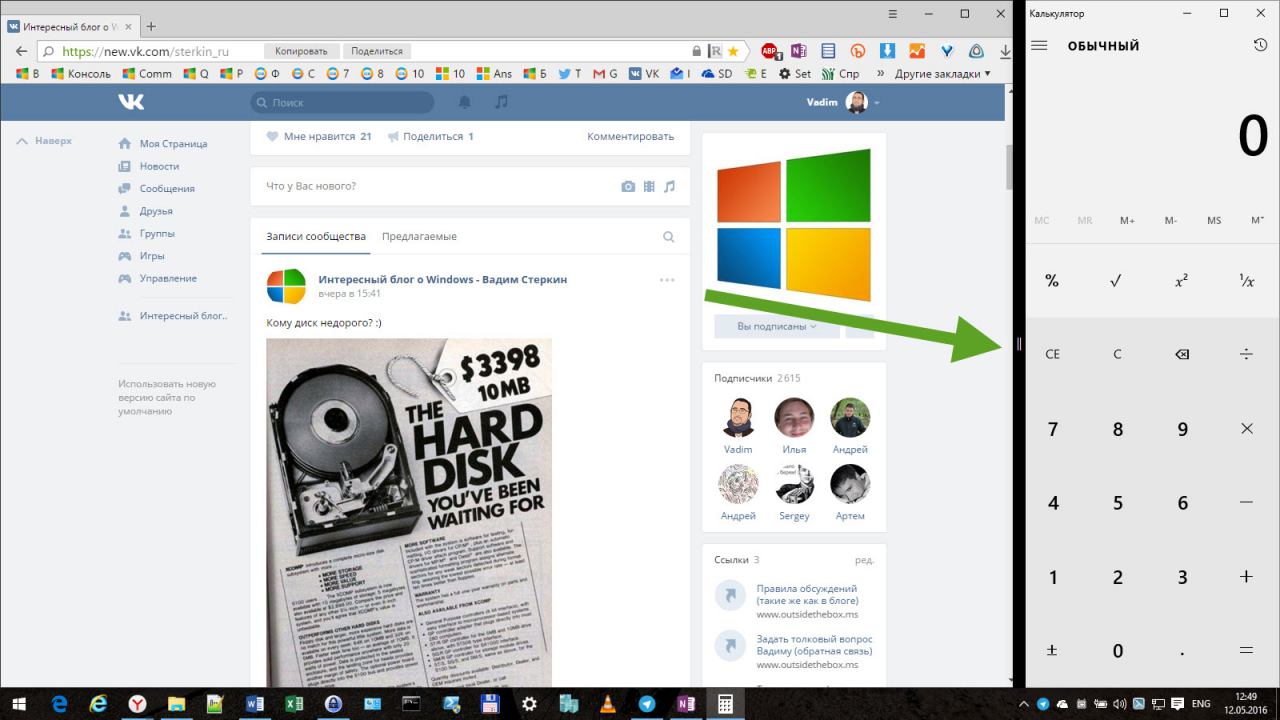
Task: Open VK notifications bell
Action: (464, 102)
